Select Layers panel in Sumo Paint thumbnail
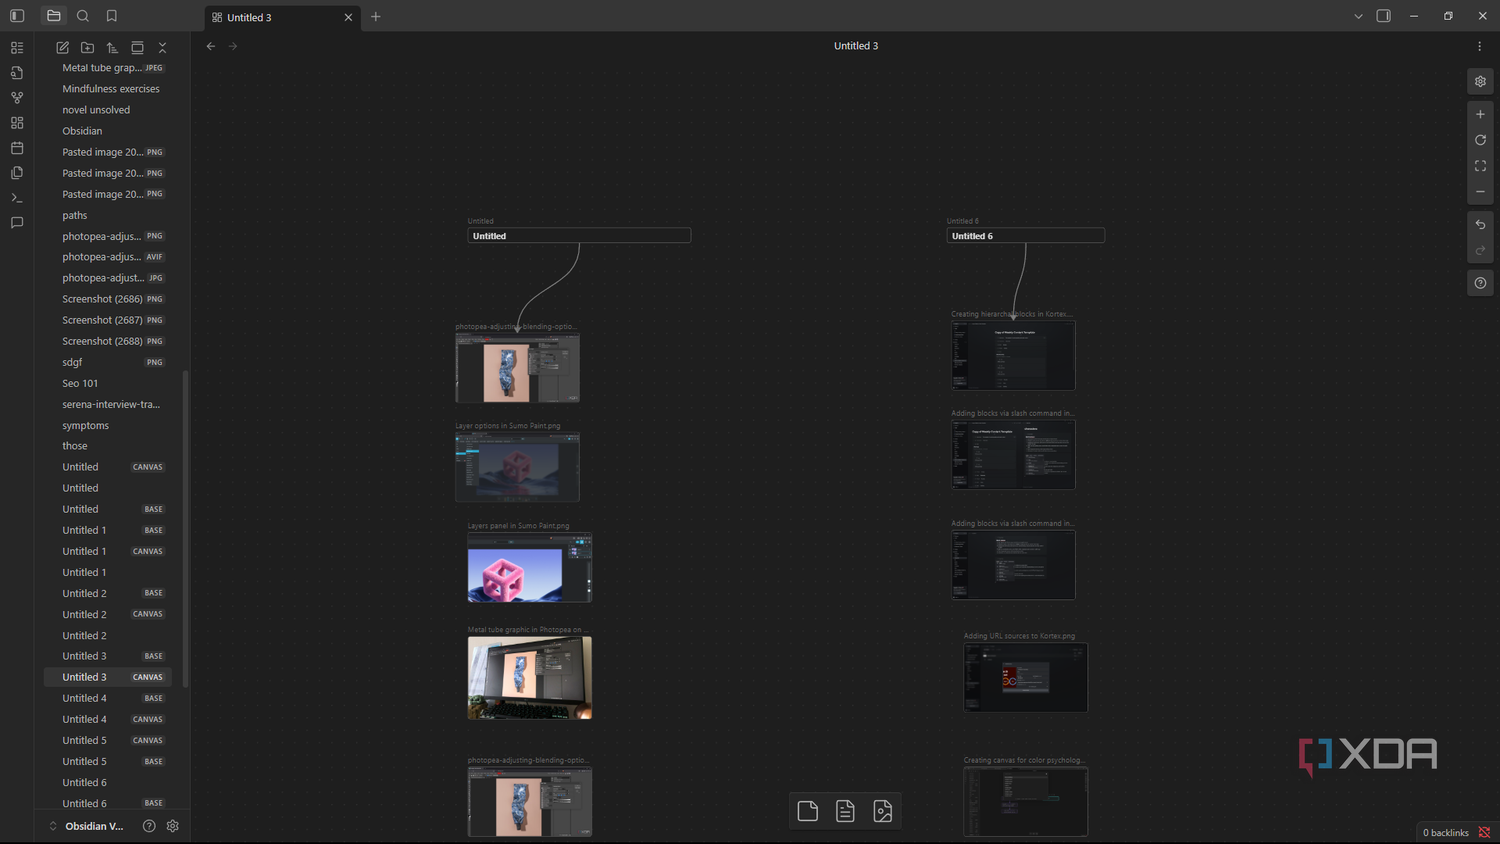Image resolution: width=1500 pixels, height=844 pixels. 530,567
